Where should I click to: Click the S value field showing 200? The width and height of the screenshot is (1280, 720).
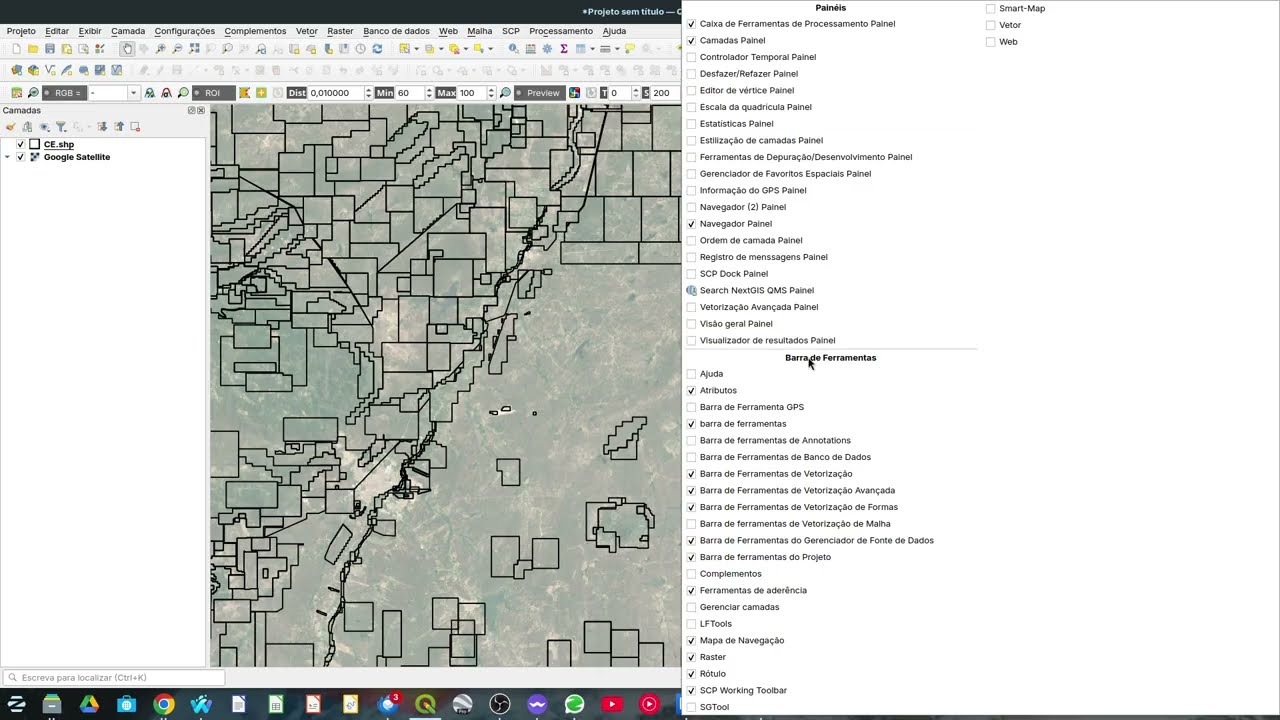click(664, 93)
